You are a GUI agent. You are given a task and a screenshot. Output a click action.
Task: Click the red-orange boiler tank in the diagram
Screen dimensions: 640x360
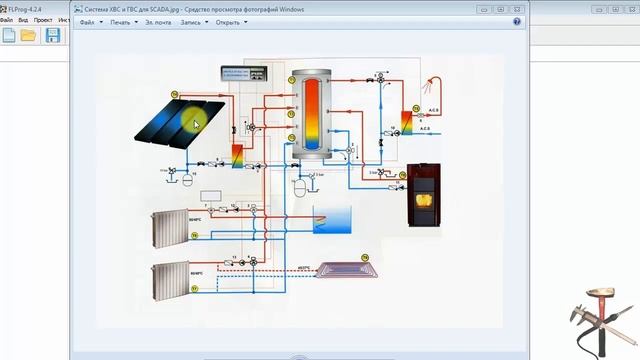pyautogui.click(x=312, y=114)
